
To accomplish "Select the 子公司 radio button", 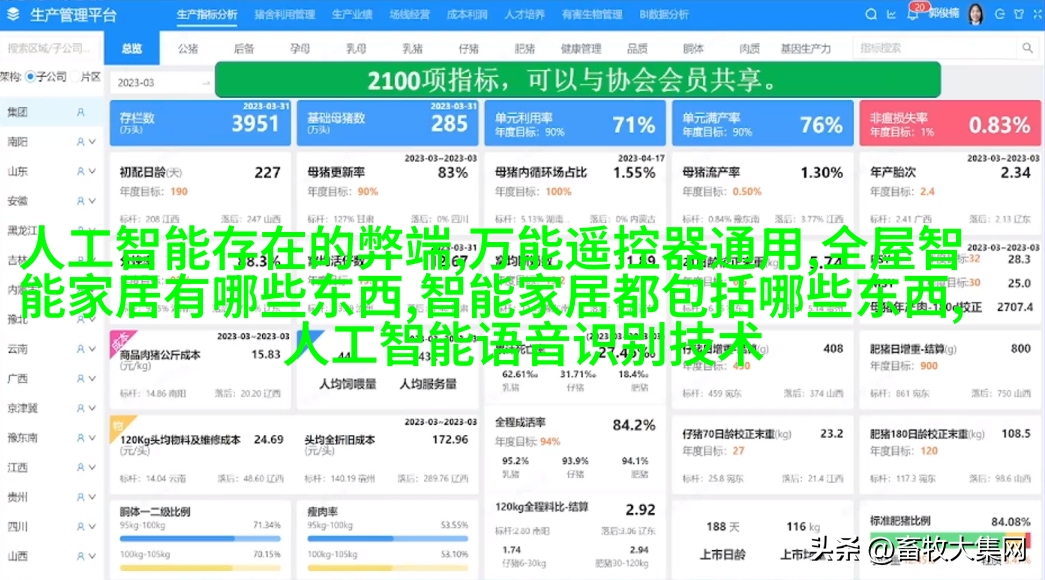I will click(x=30, y=77).
